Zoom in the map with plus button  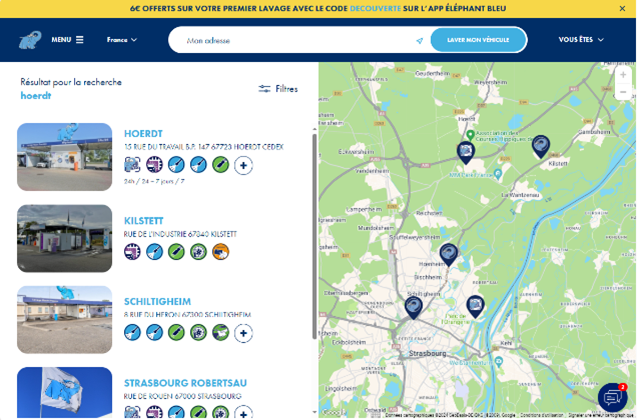(623, 75)
